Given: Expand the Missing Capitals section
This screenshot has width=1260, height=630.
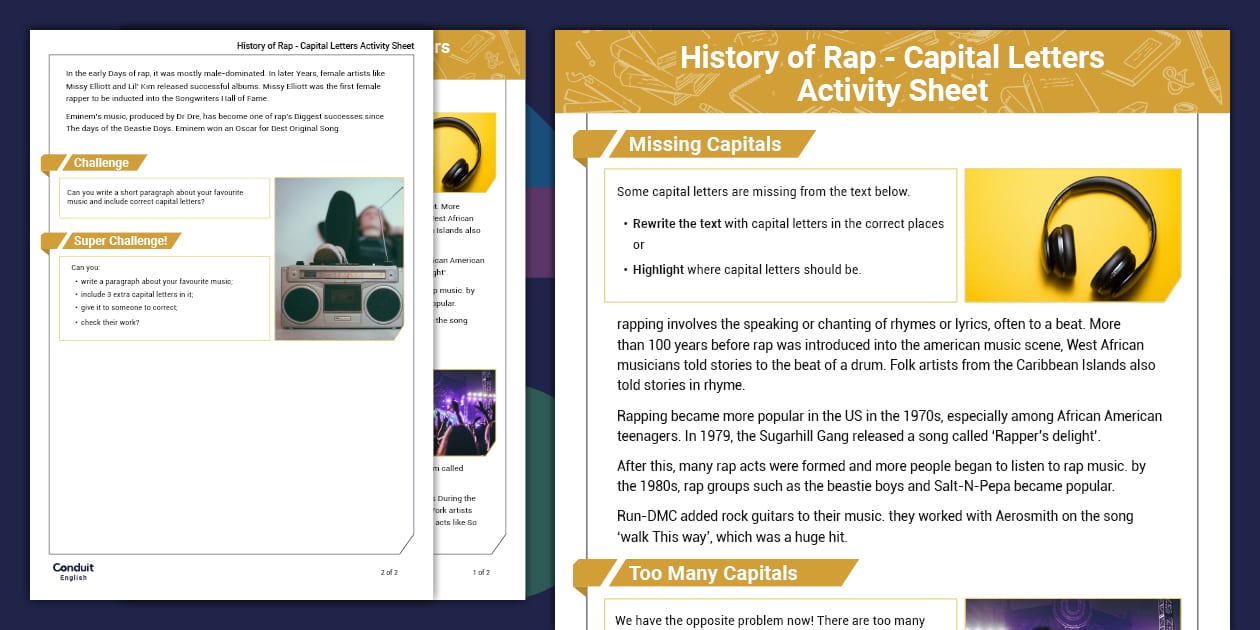Looking at the screenshot, I should click(704, 145).
